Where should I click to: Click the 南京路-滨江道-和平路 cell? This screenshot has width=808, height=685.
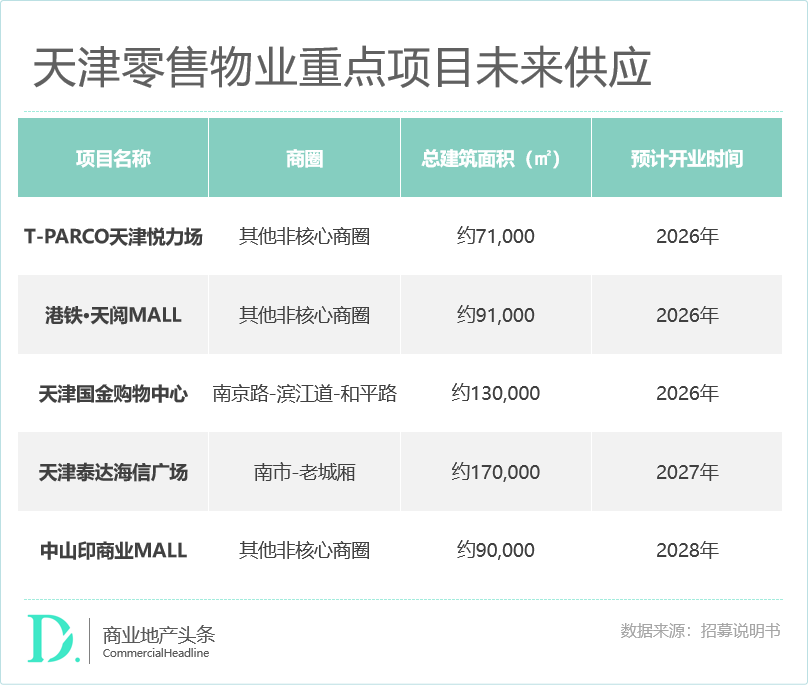click(x=305, y=394)
